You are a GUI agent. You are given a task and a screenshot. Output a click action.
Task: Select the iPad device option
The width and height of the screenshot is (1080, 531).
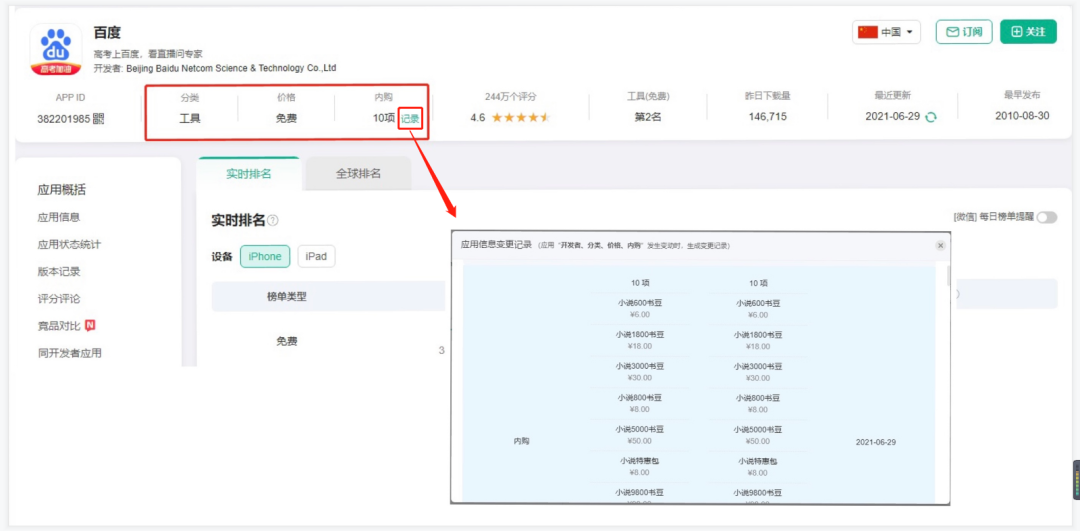316,256
